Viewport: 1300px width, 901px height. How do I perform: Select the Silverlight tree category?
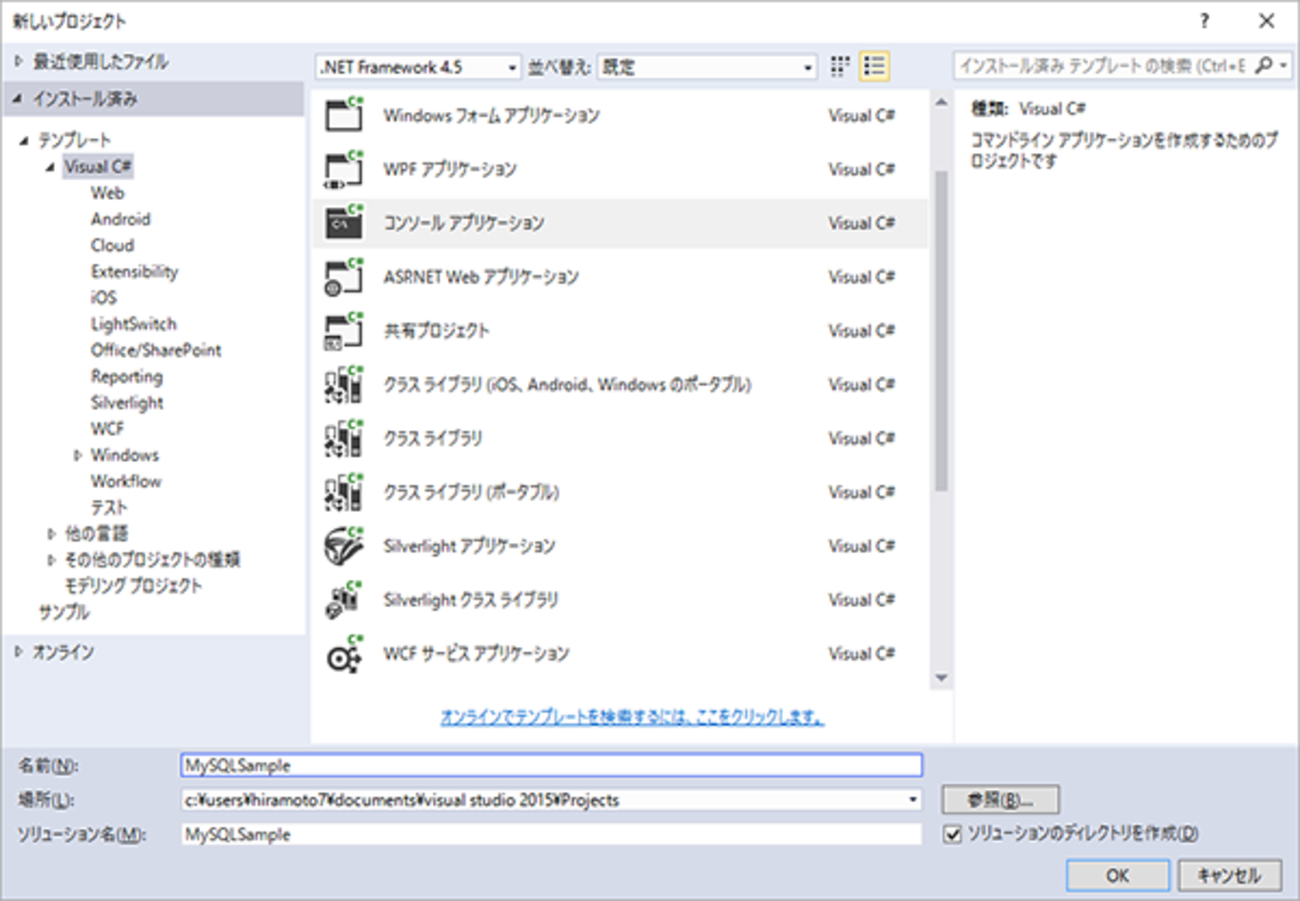pyautogui.click(x=127, y=402)
